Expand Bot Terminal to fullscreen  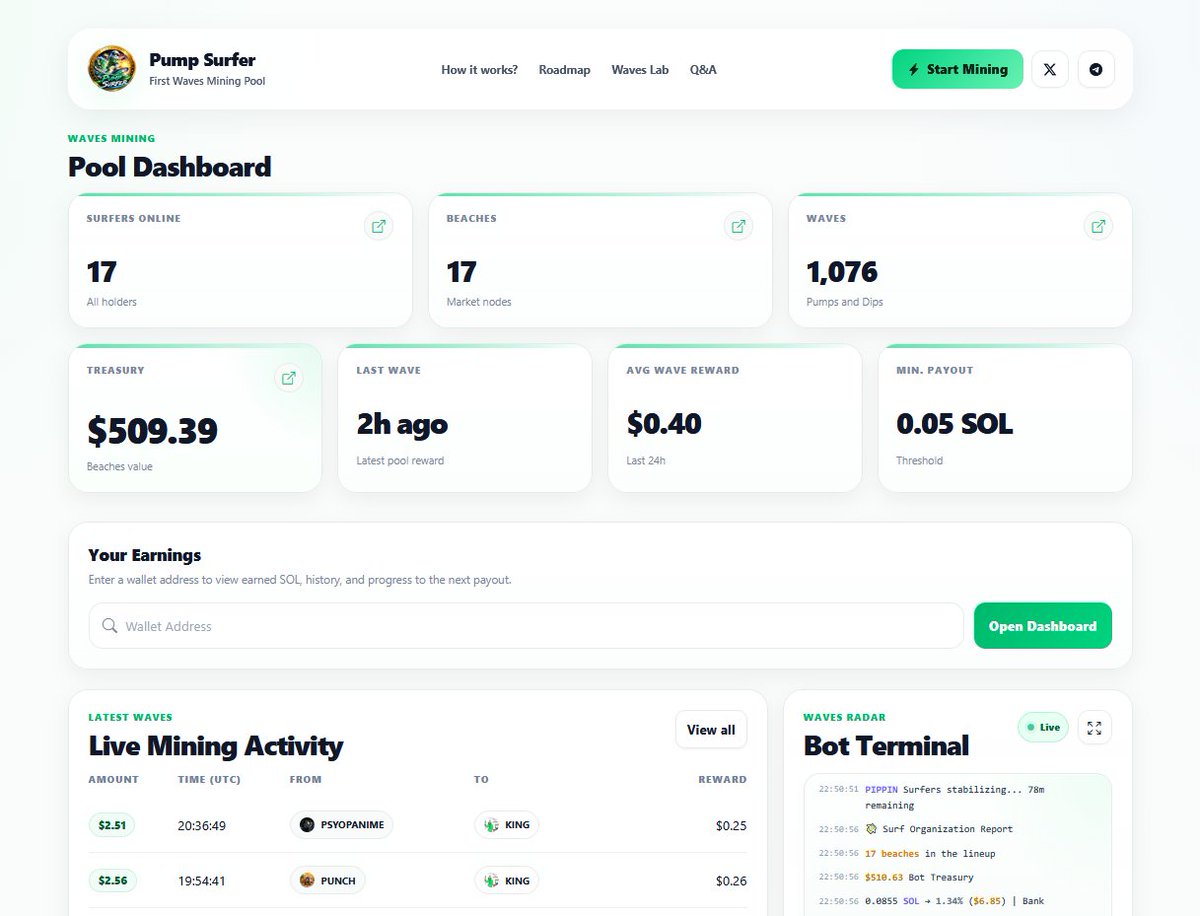[1094, 727]
